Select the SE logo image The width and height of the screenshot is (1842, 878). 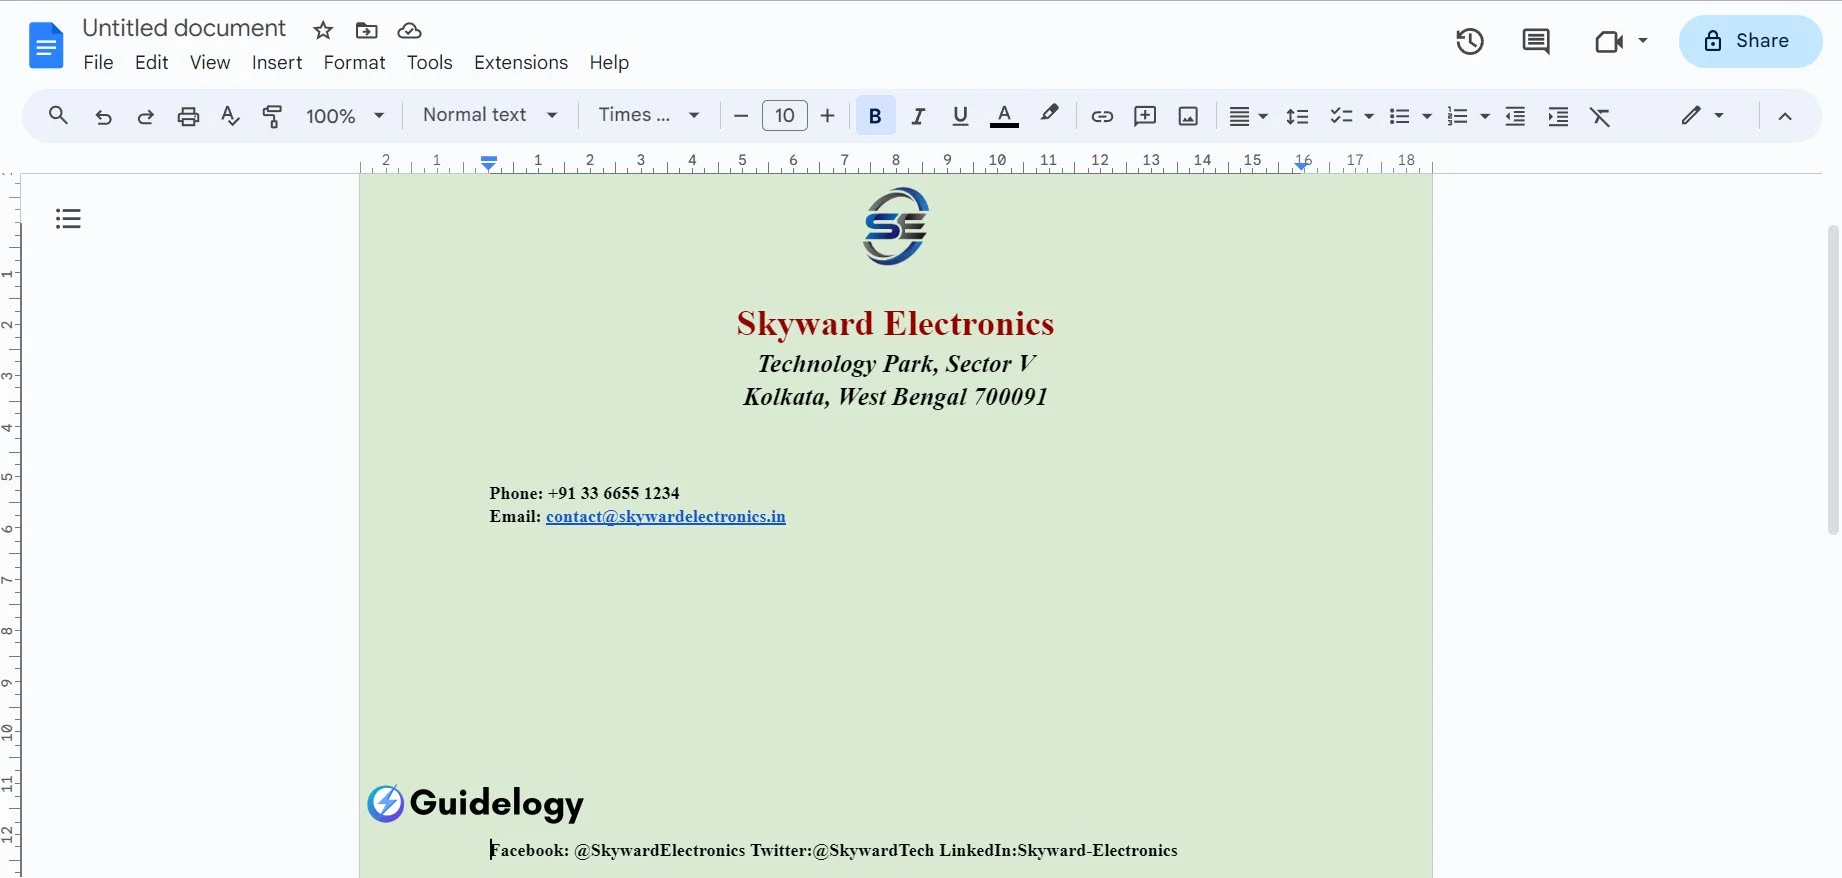(896, 226)
